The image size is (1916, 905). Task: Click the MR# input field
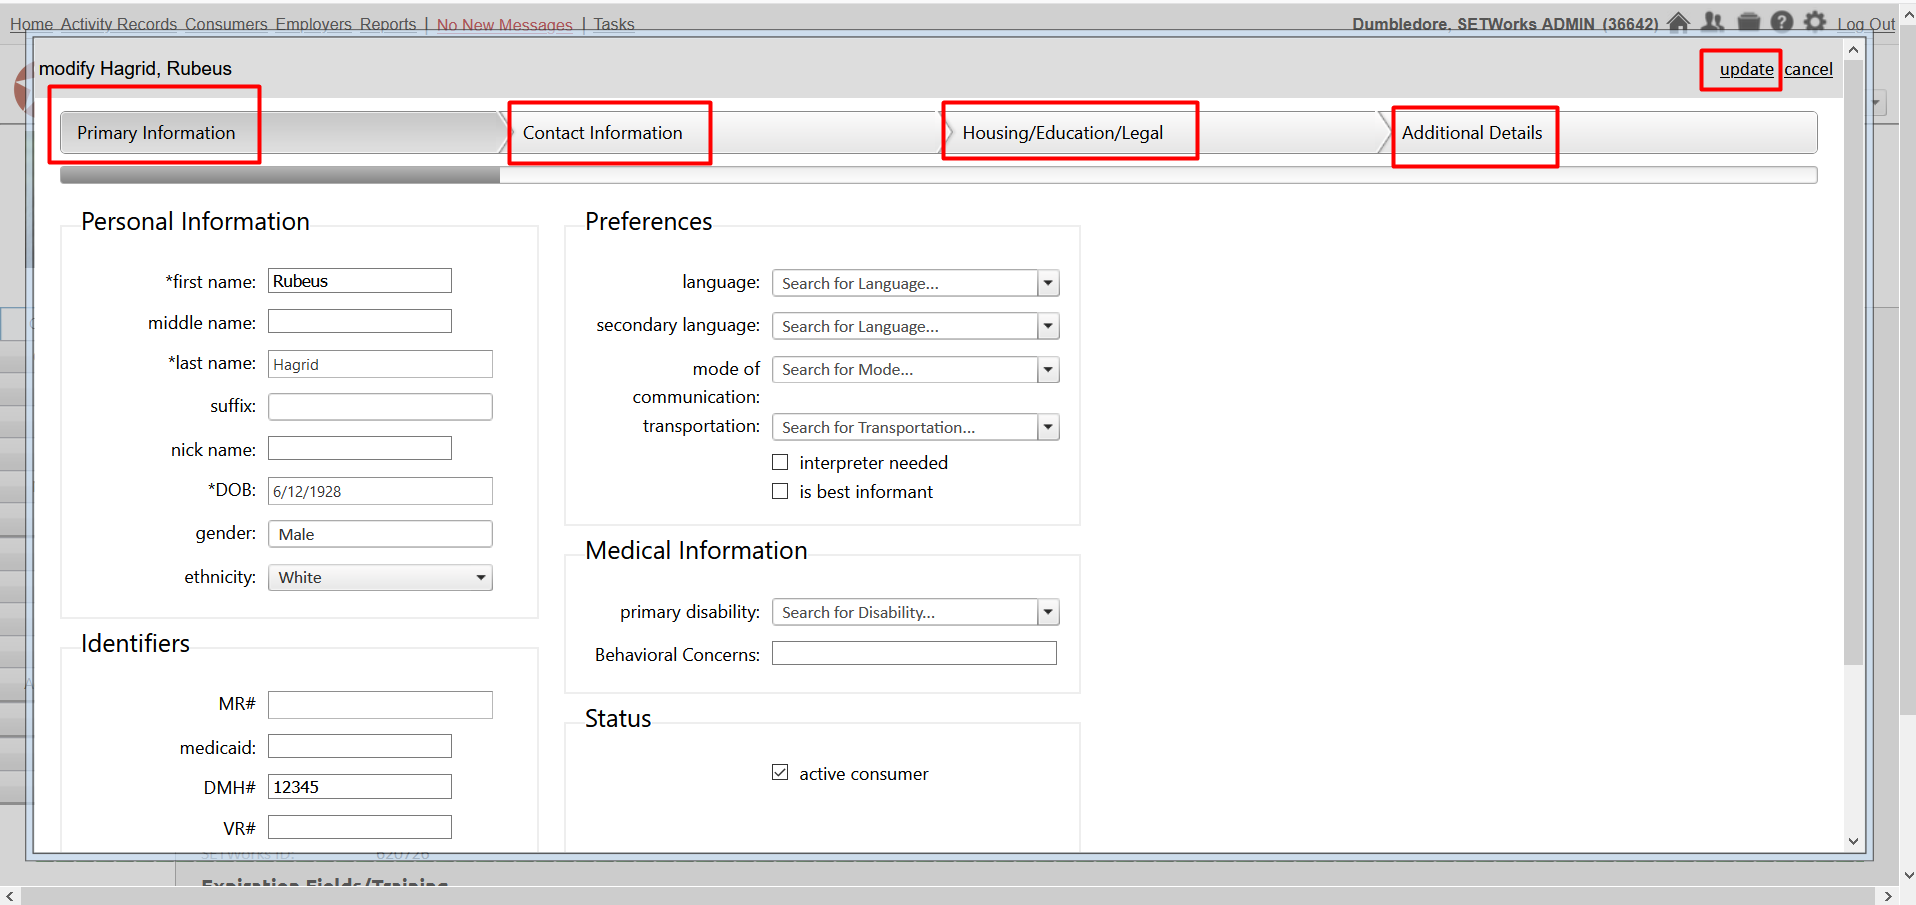click(x=380, y=705)
